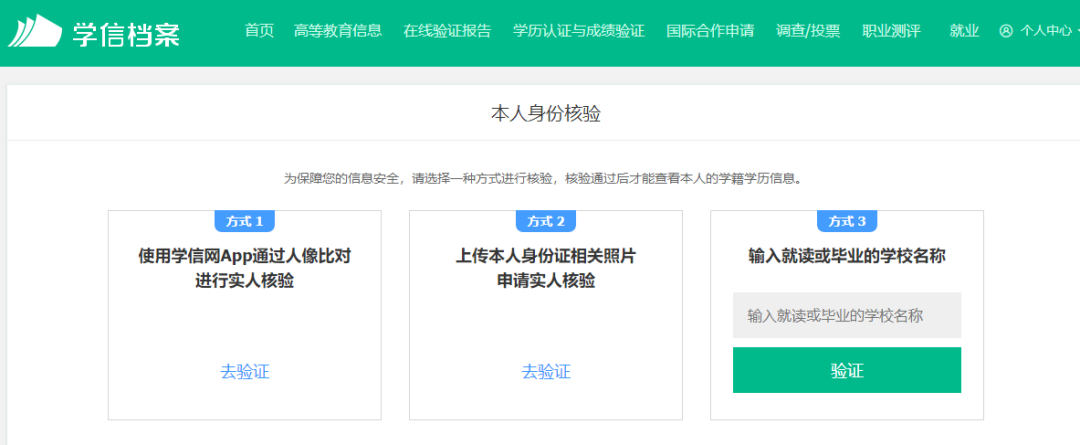Open the 就业 navigation item
Screen dimensions: 1080x445
click(964, 31)
